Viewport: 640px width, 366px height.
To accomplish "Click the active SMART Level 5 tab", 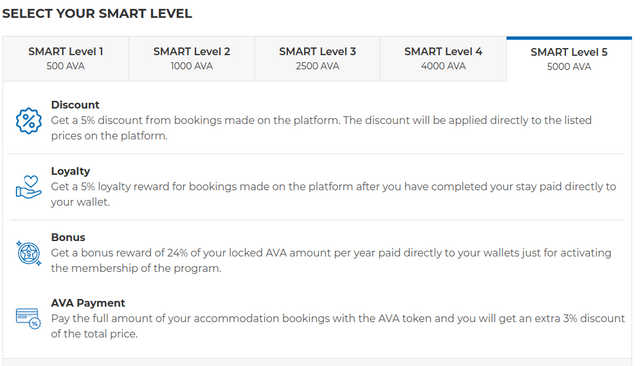I will [569, 59].
